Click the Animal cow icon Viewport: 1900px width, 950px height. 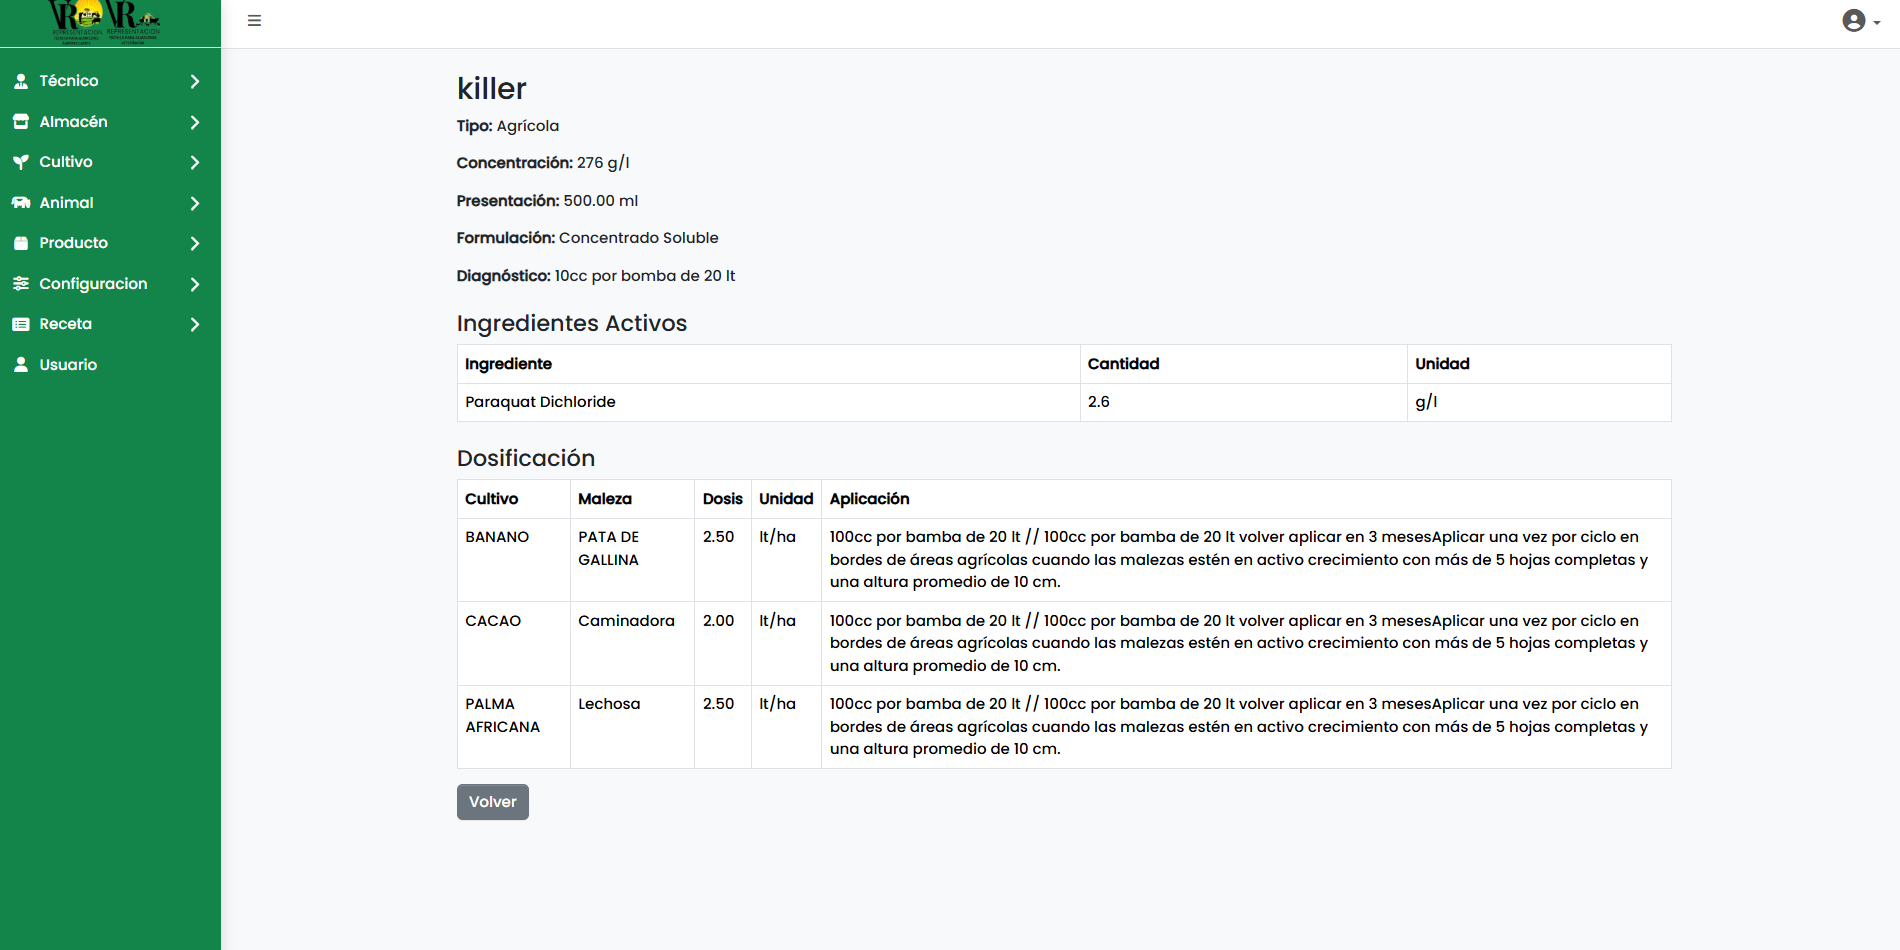[x=21, y=203]
